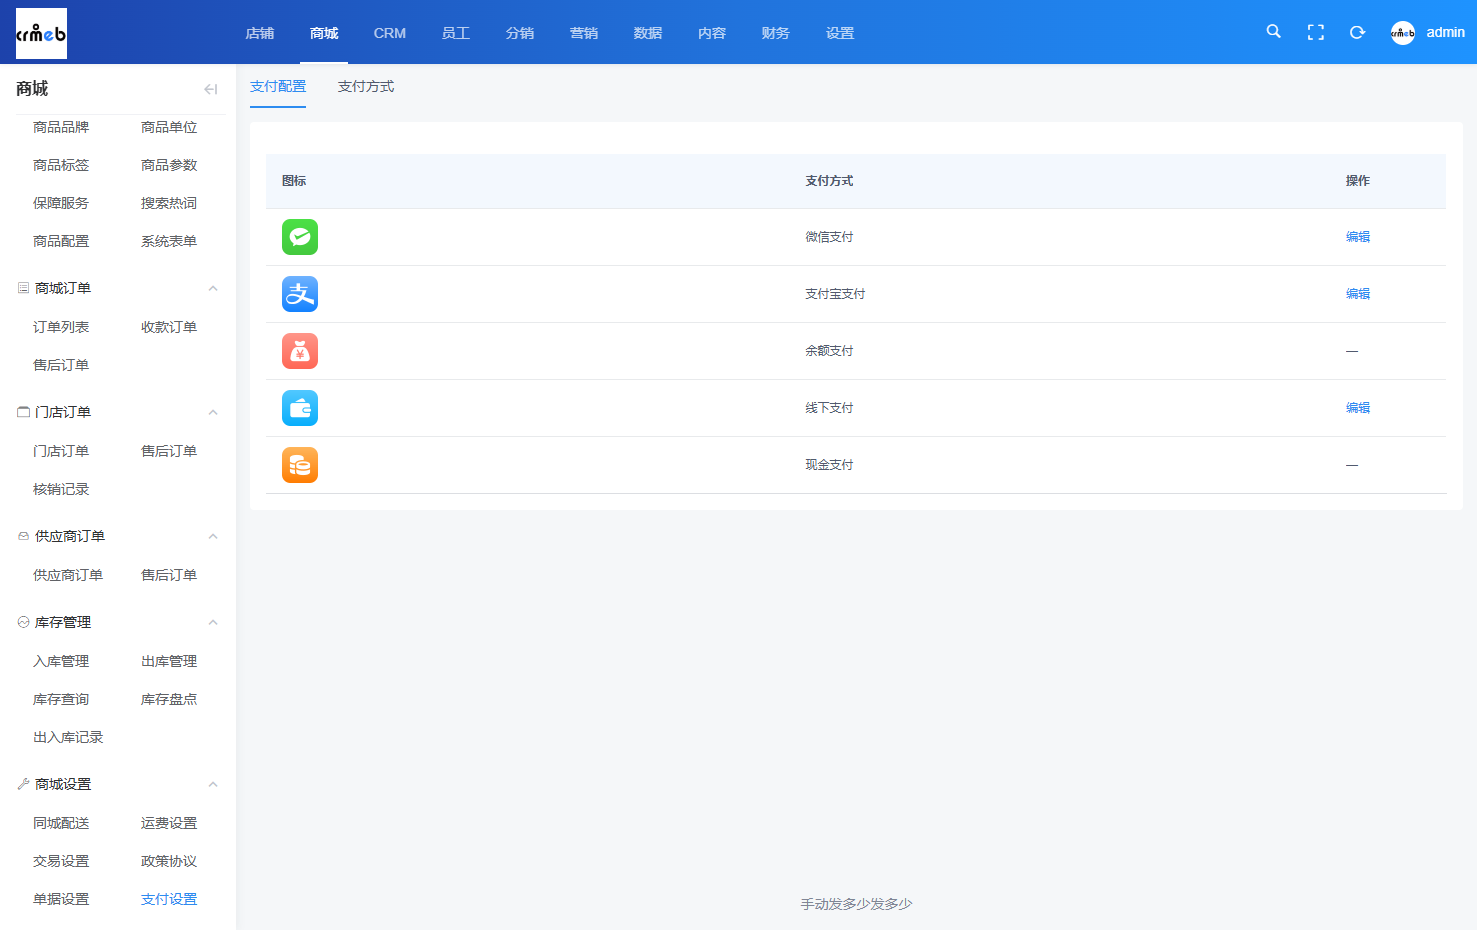1477x930 pixels.
Task: Click the crmeb logo in header
Action: coord(41,33)
